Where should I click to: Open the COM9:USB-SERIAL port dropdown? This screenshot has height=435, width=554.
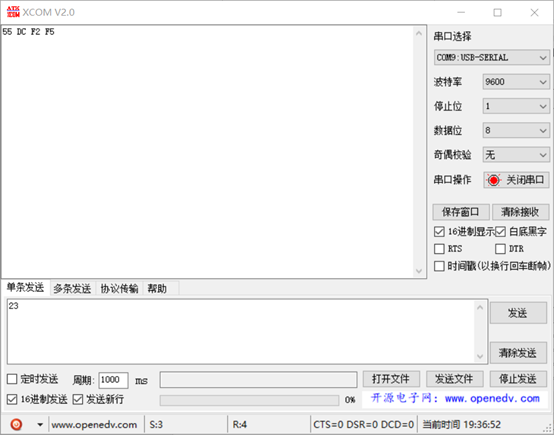(491, 58)
